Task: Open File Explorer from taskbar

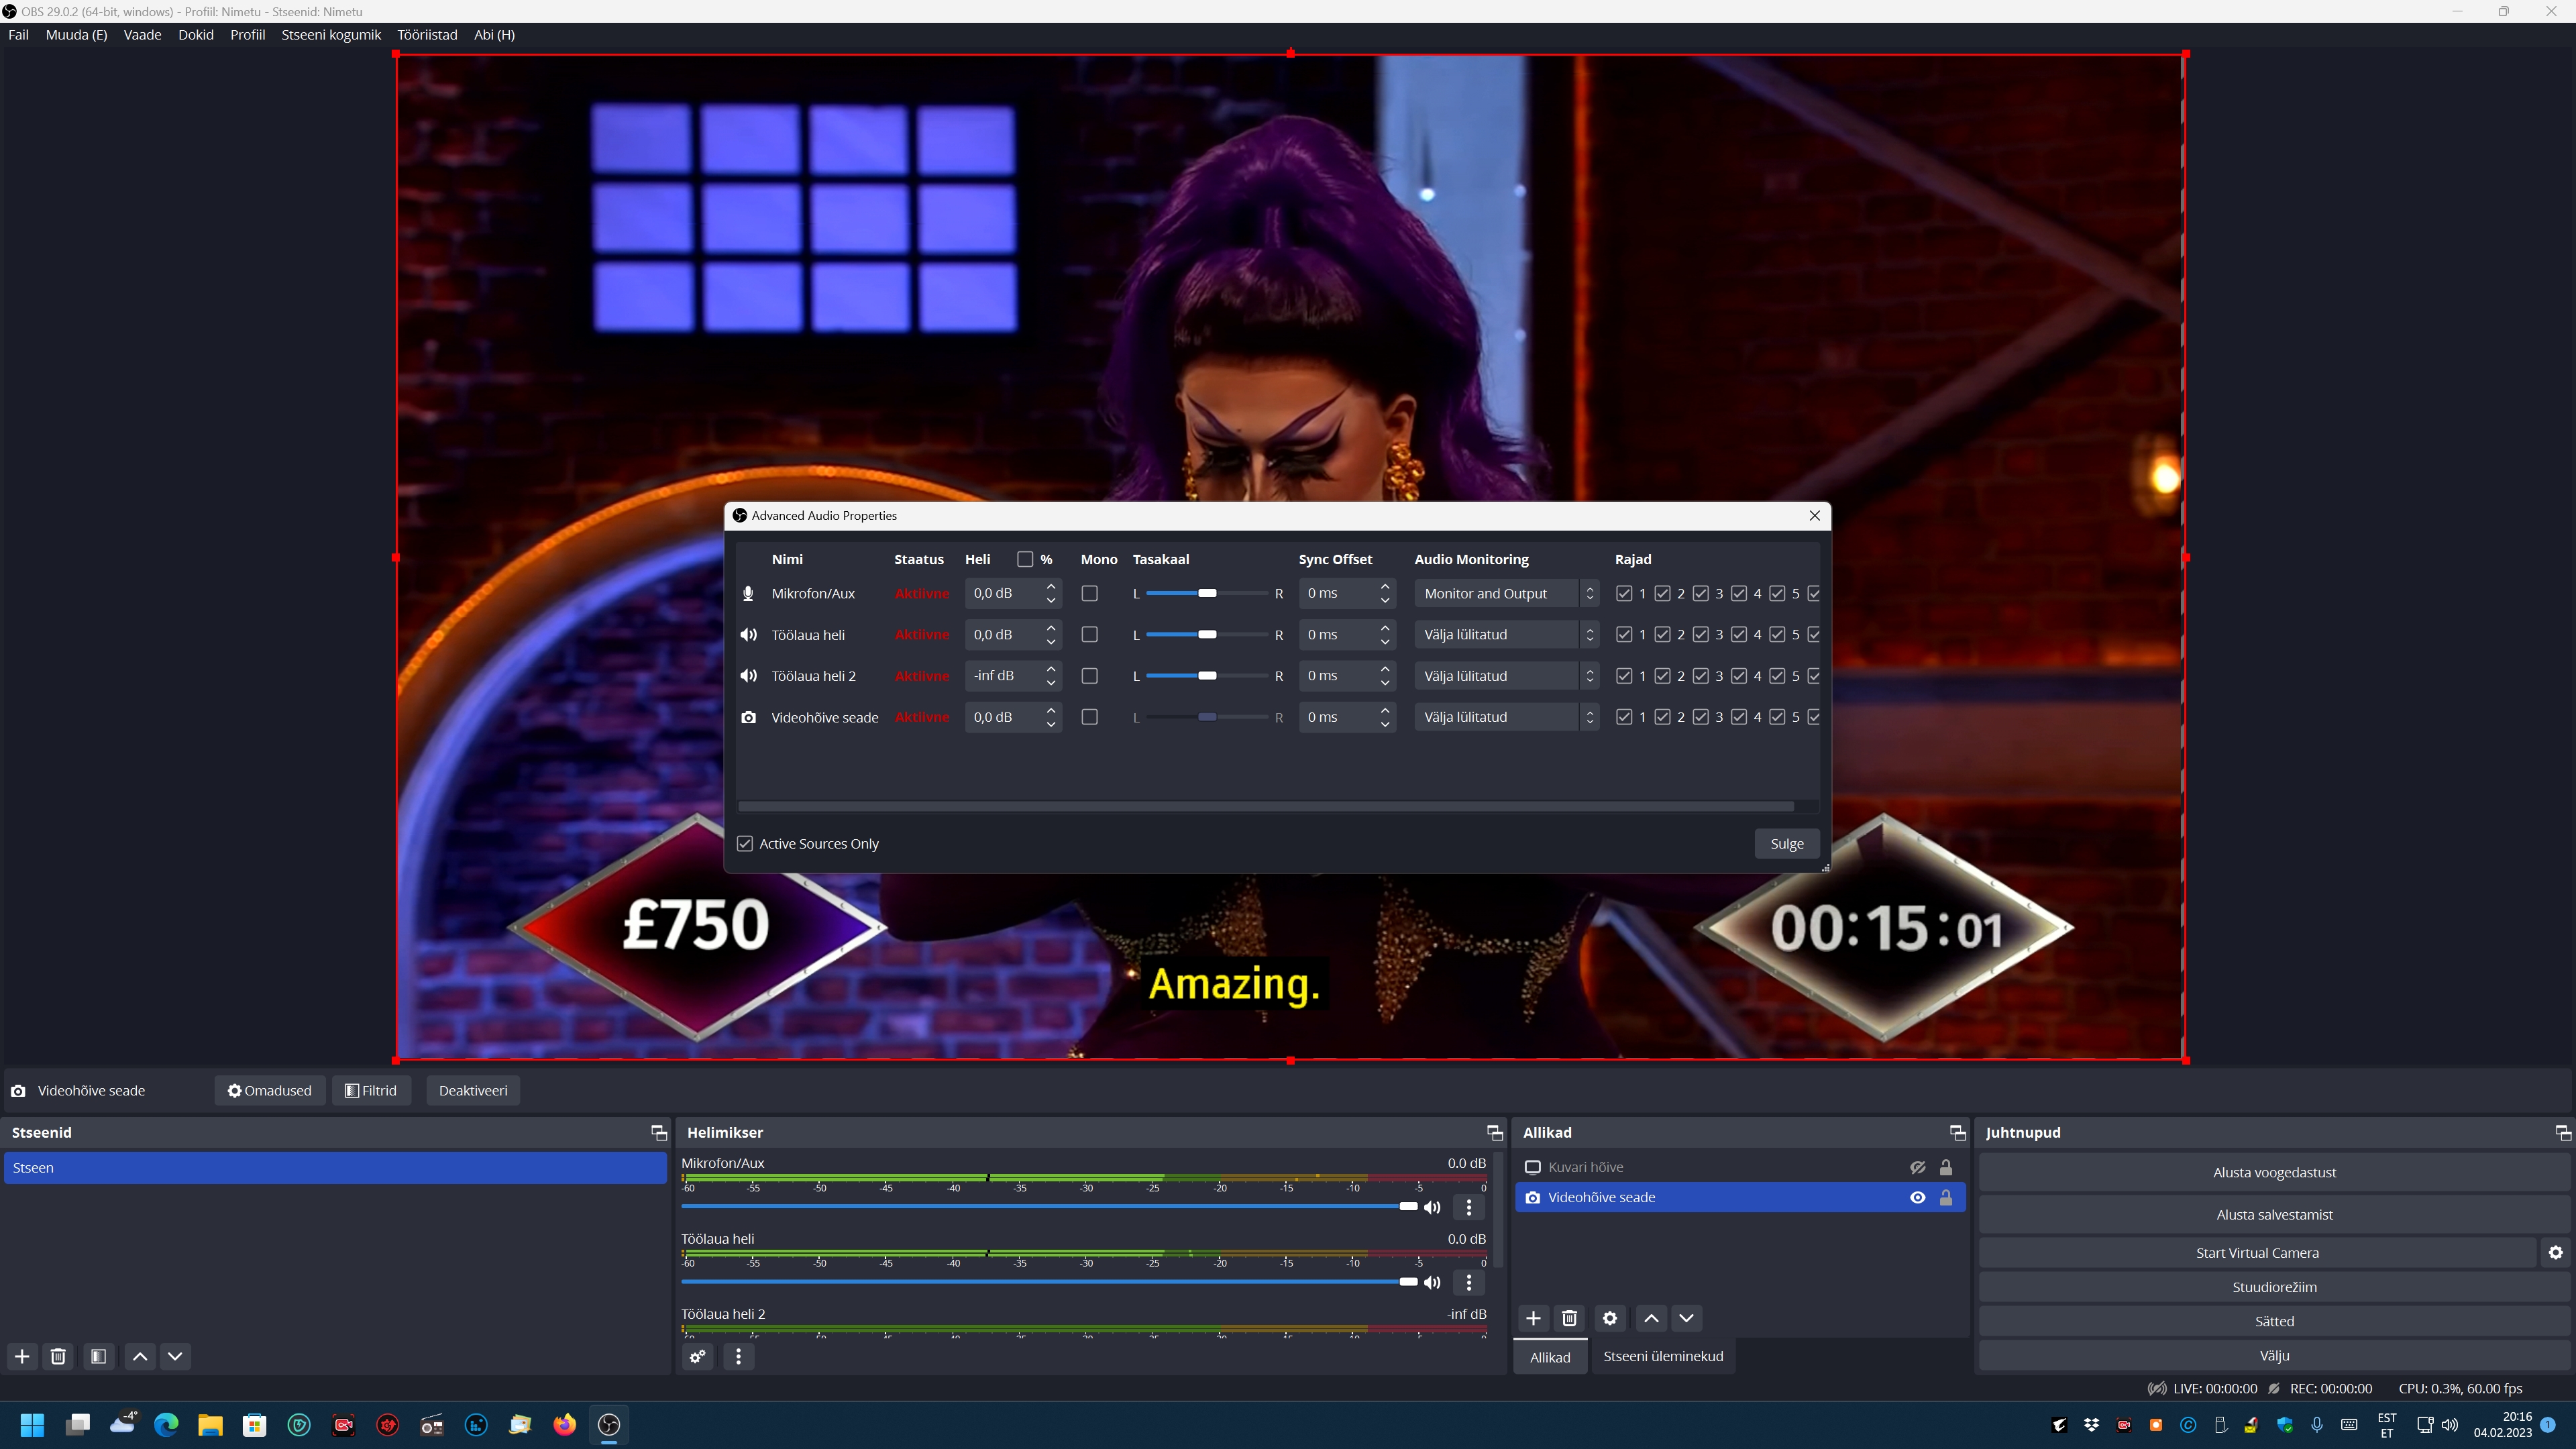Action: (210, 1424)
